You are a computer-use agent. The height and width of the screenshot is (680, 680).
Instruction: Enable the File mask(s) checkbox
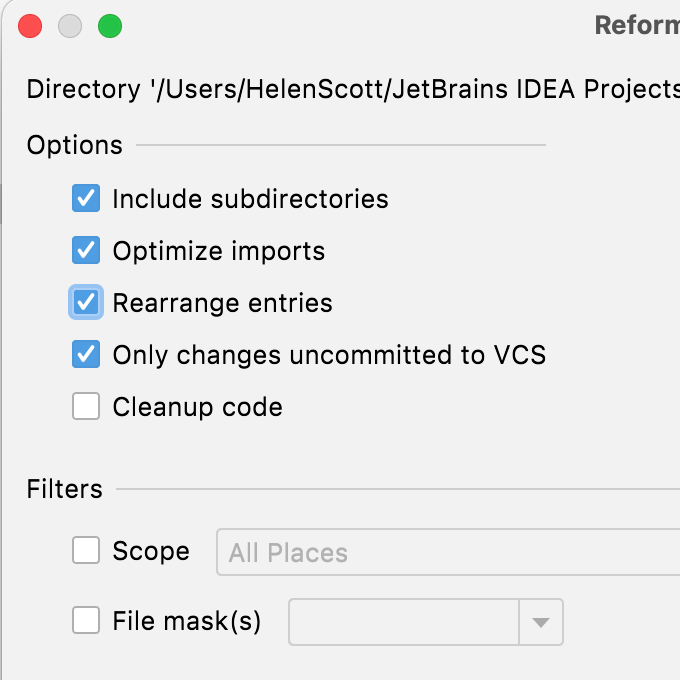[86, 621]
